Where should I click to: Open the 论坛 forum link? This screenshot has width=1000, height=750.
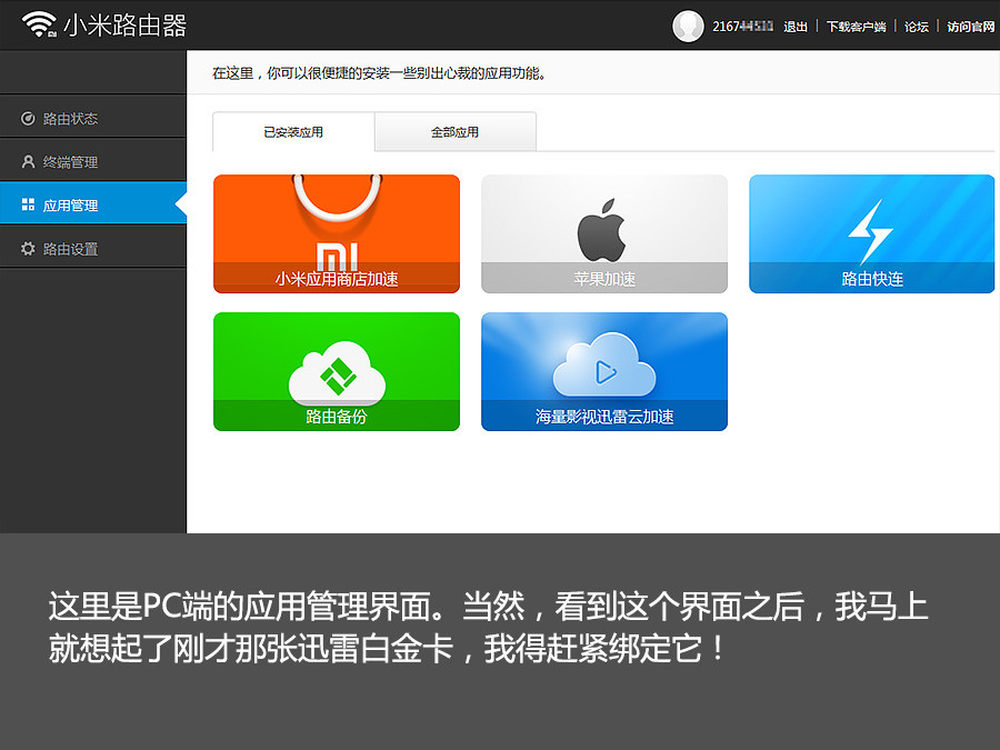point(916,26)
